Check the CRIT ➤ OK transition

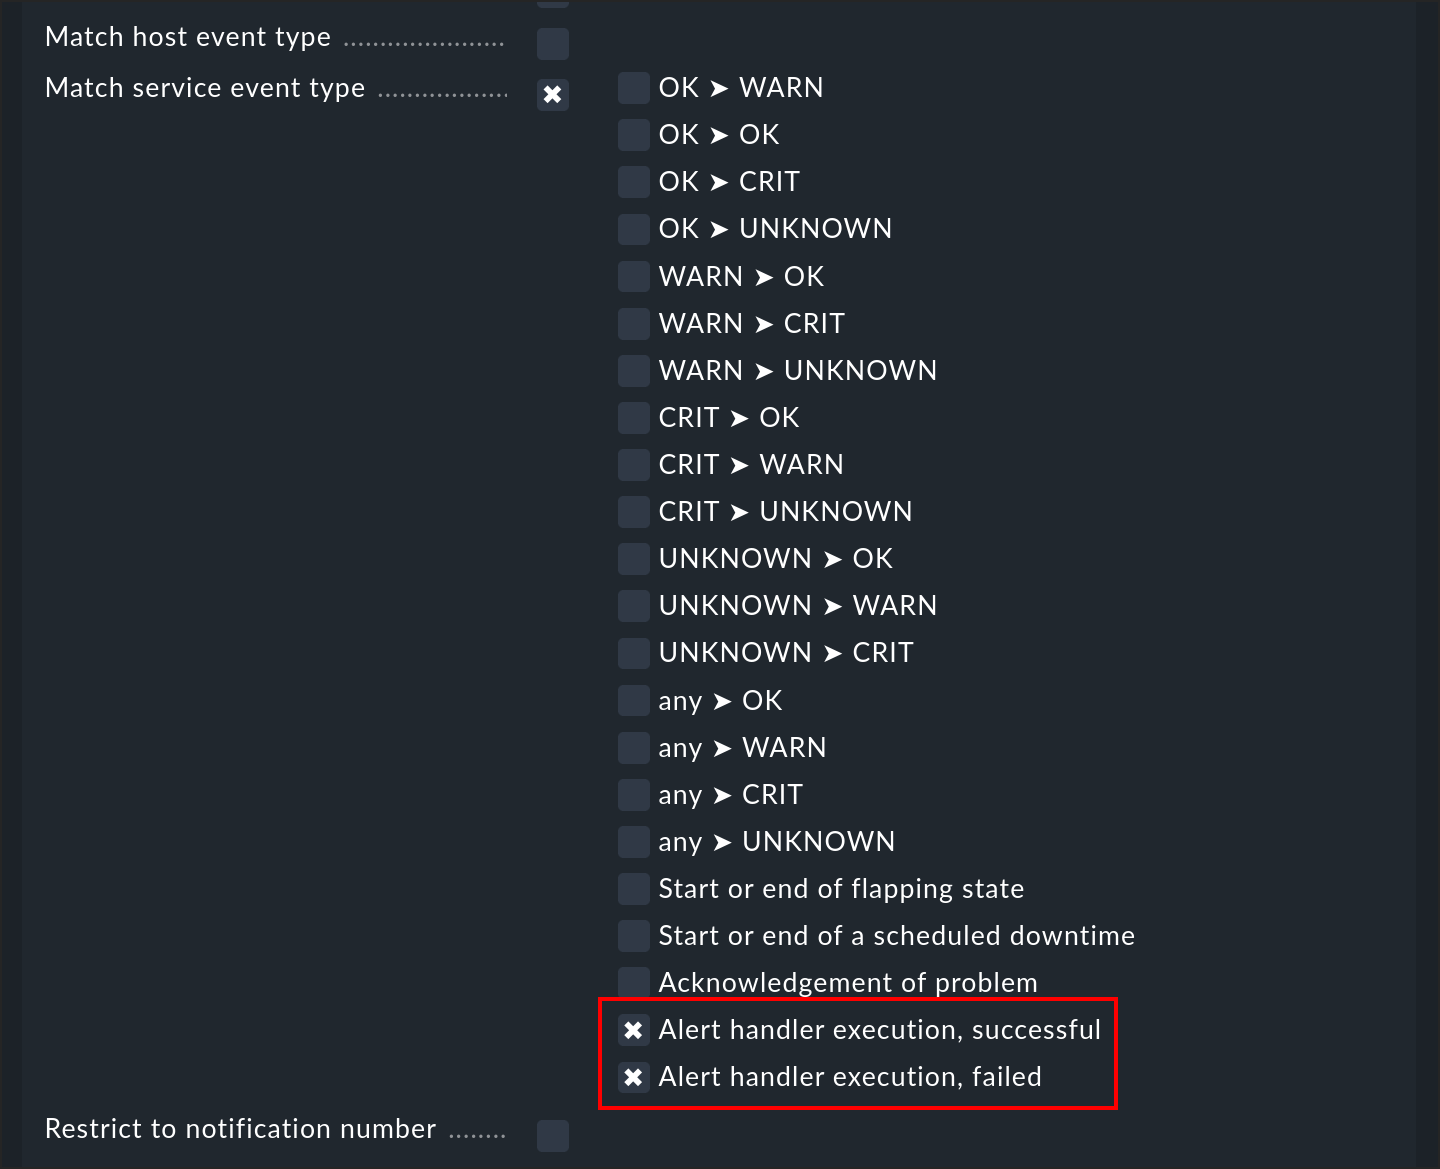pos(633,417)
